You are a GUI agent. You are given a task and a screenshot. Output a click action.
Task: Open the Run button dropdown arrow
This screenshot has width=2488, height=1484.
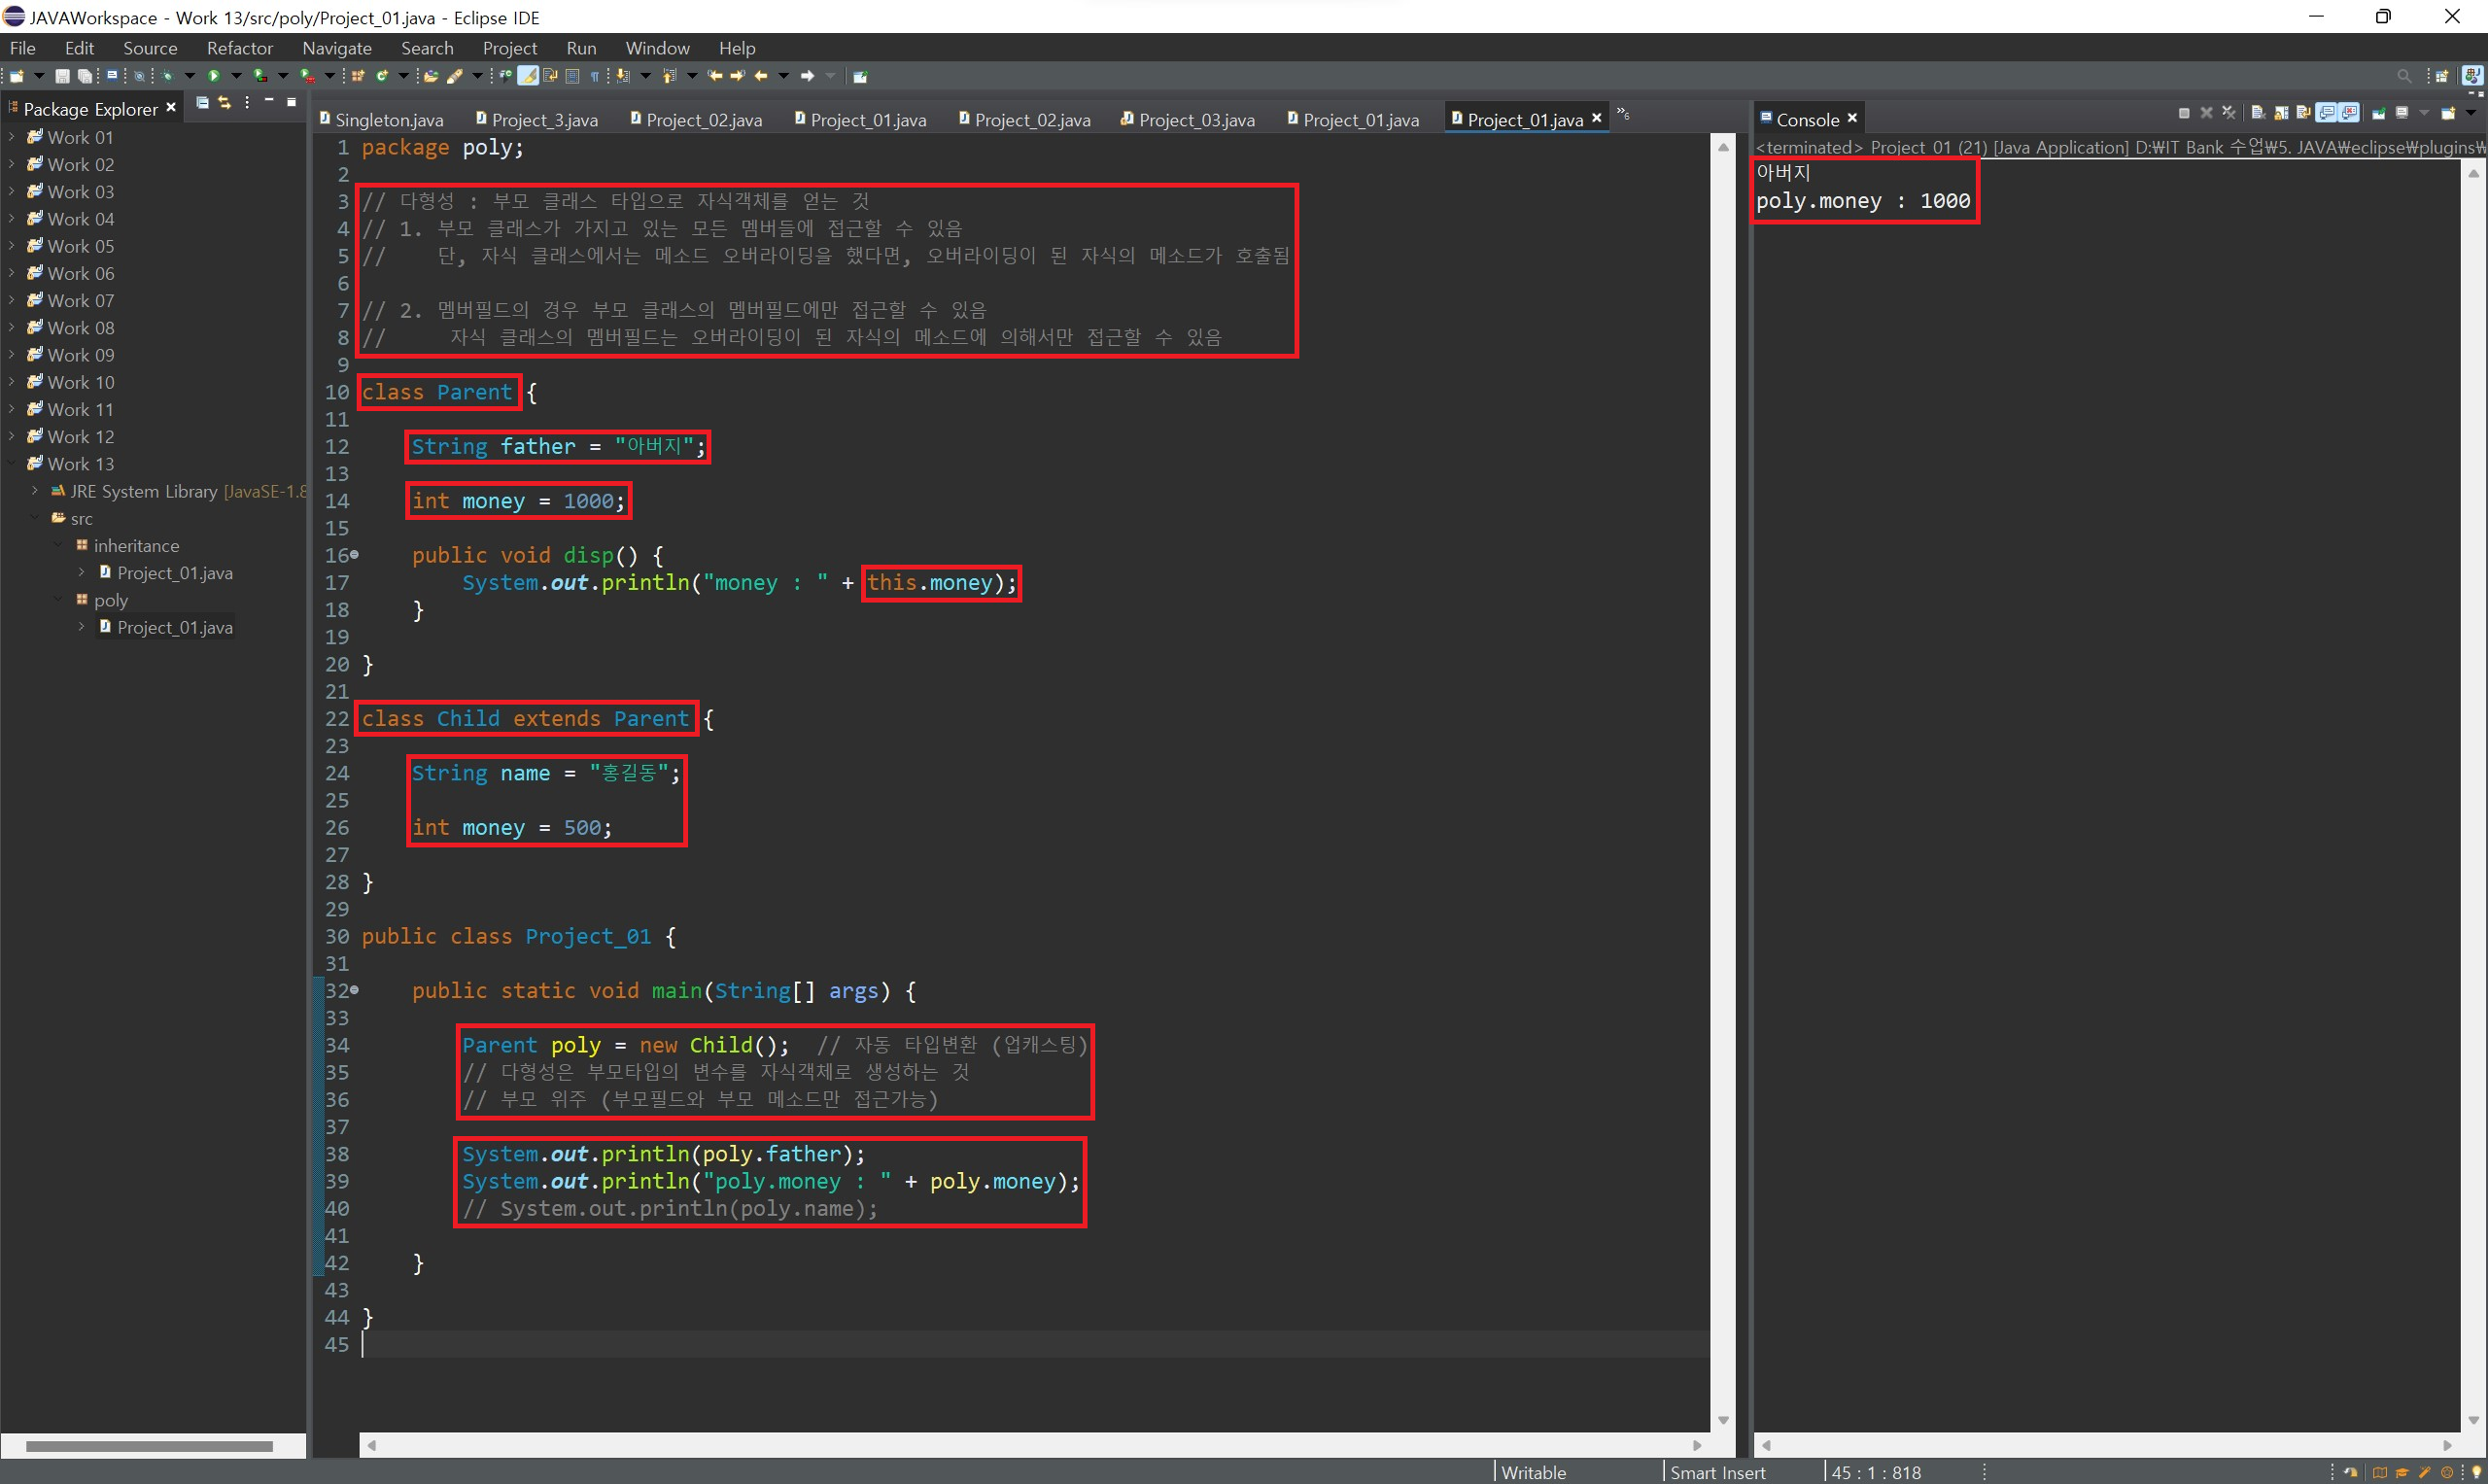(236, 76)
